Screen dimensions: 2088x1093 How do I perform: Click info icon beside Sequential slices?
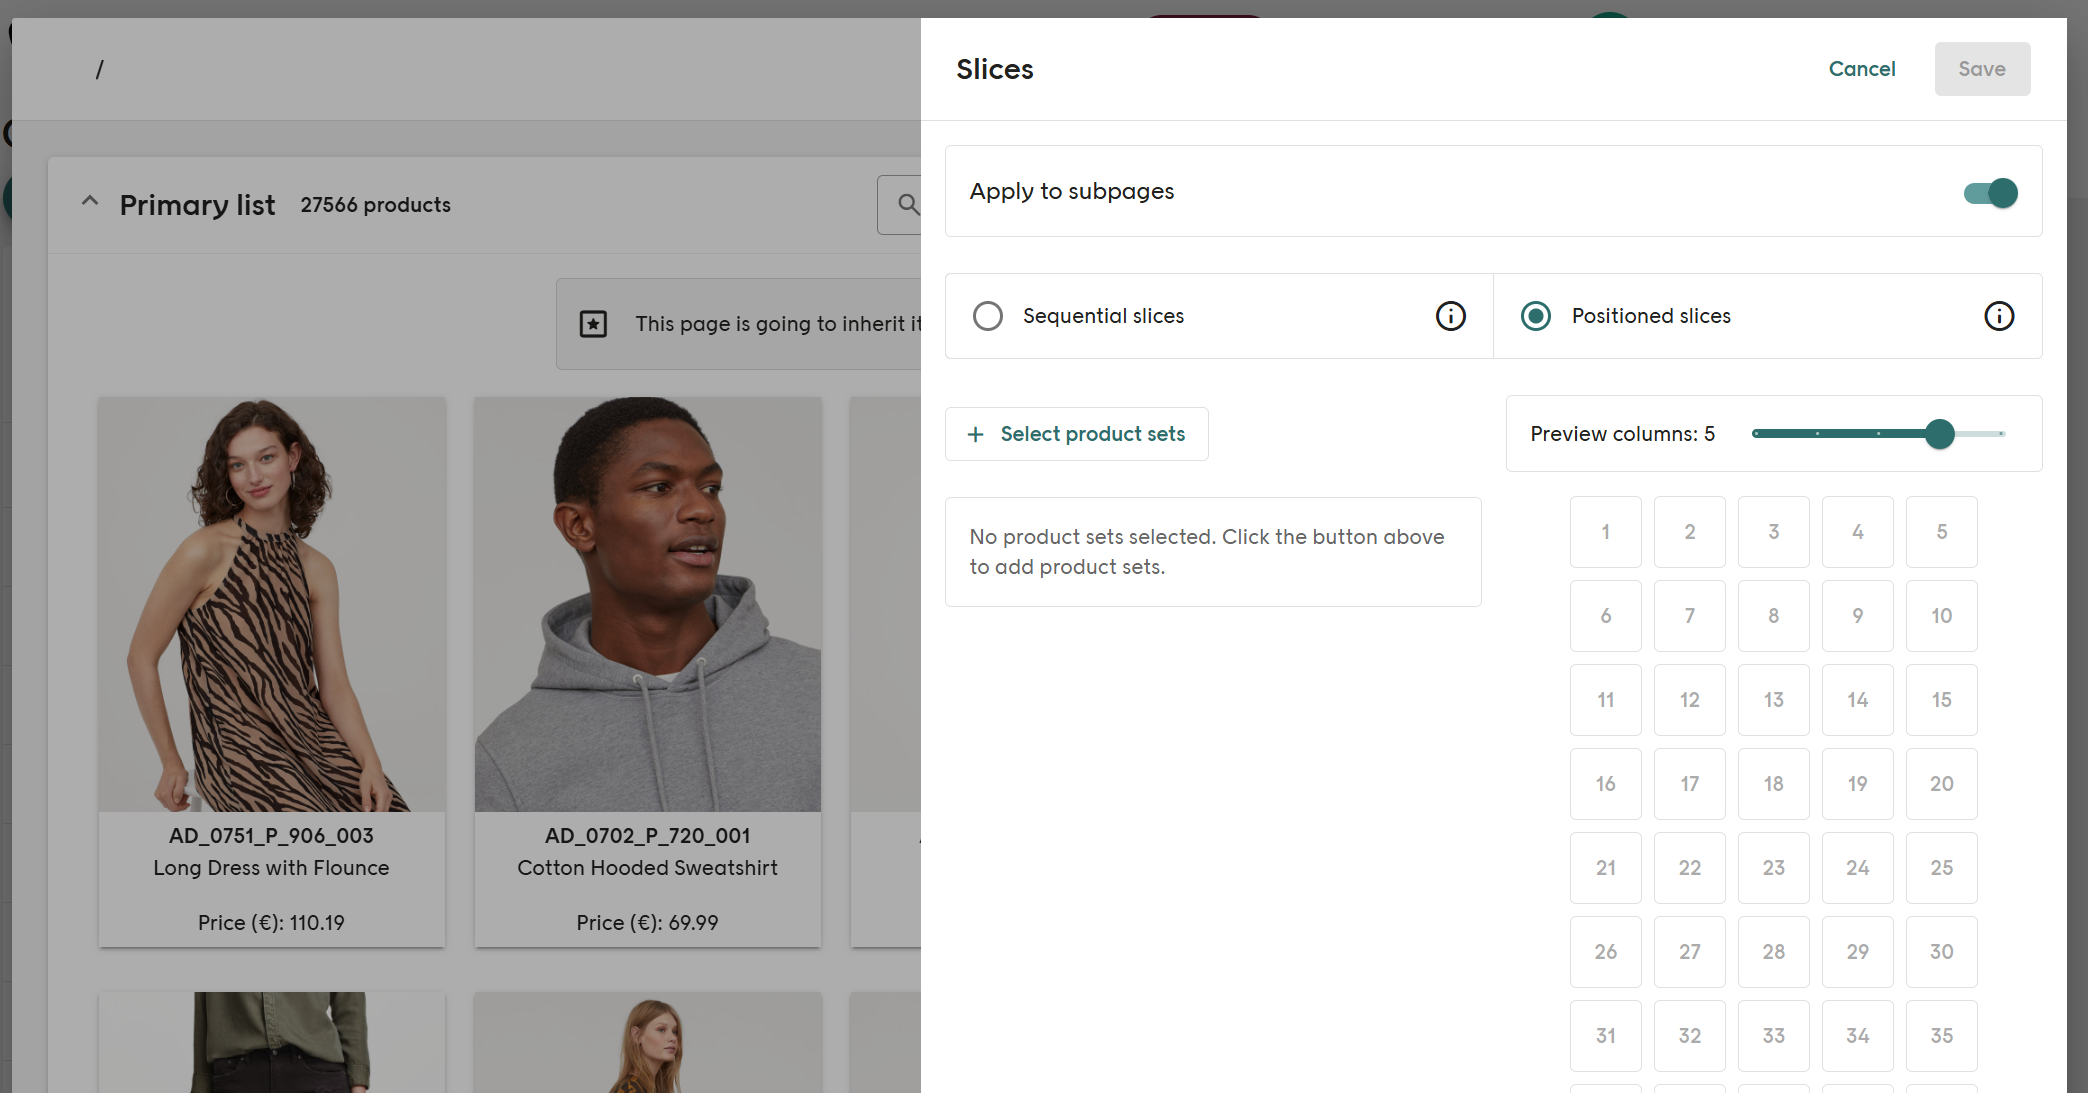[x=1450, y=316]
